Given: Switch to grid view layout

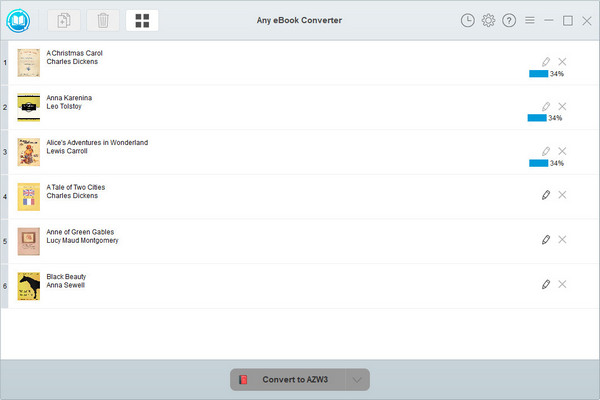Looking at the screenshot, I should point(142,20).
